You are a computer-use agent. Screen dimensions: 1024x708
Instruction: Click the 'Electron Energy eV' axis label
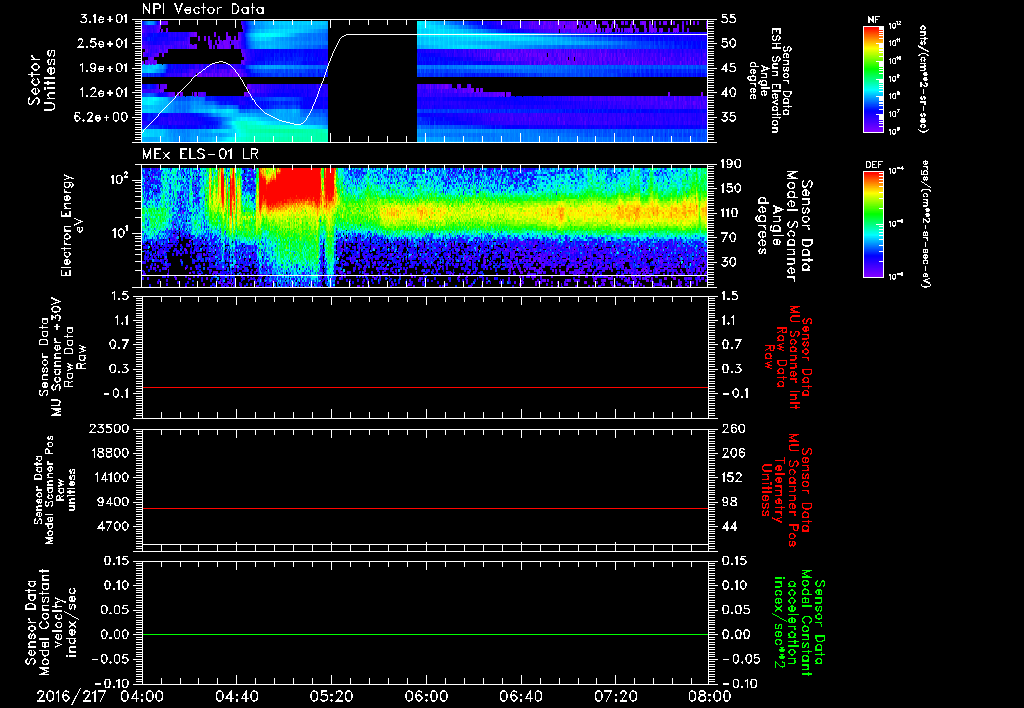[71, 225]
